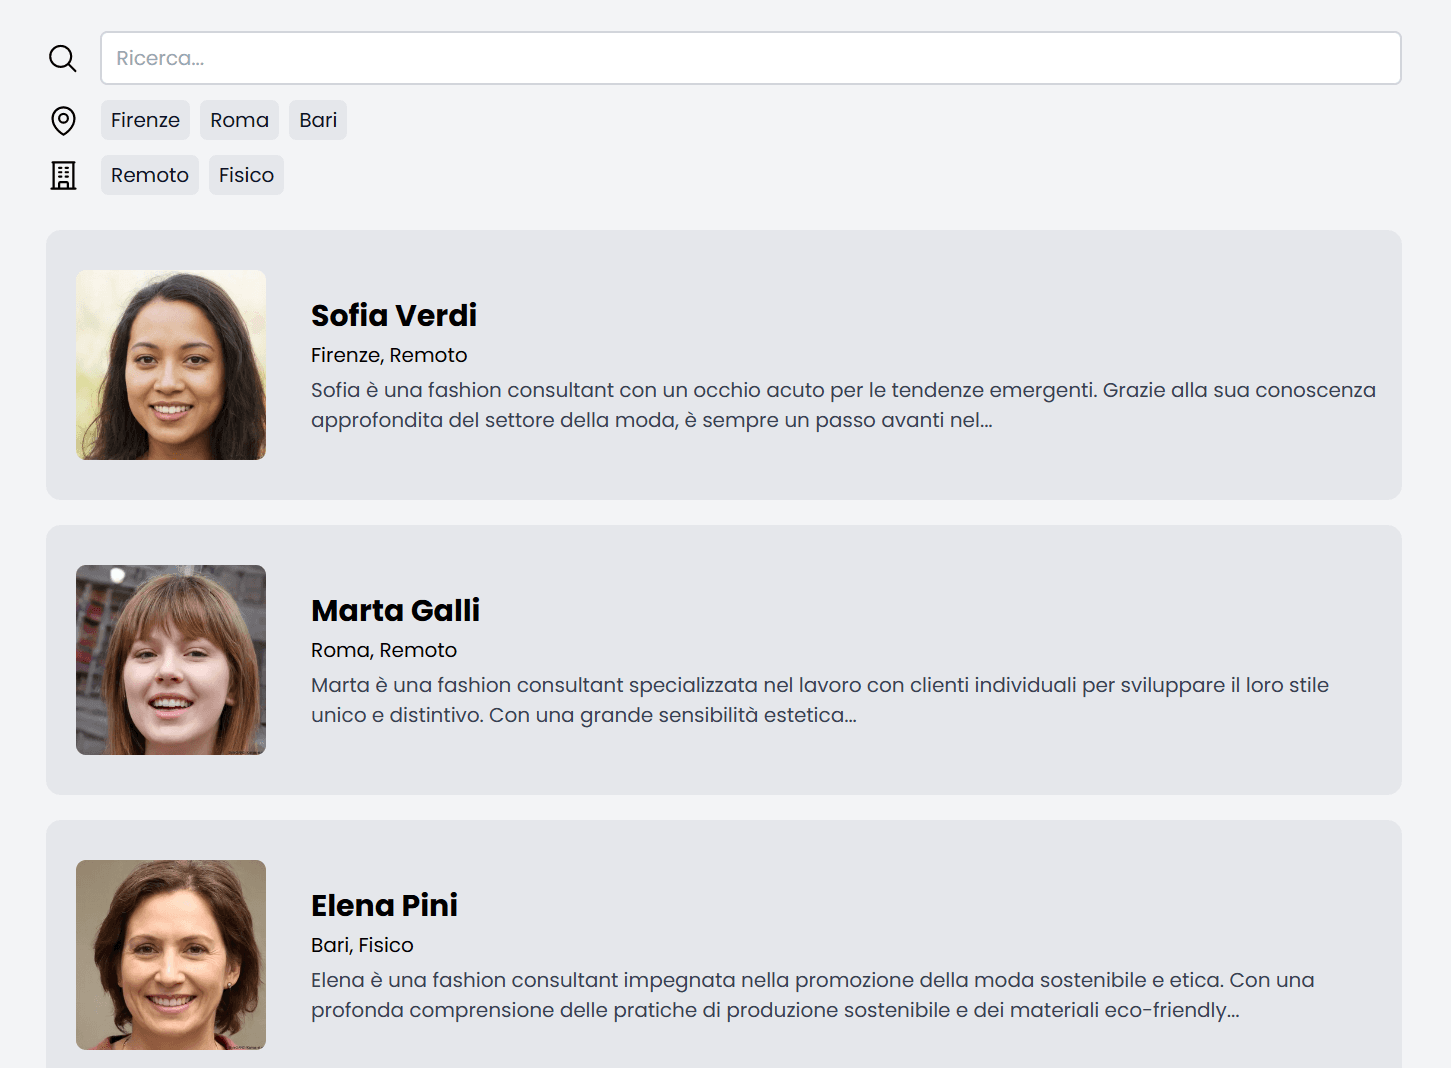This screenshot has height=1068, width=1451.
Task: Open Sofia Verdi's profile photo
Action: [x=171, y=365]
